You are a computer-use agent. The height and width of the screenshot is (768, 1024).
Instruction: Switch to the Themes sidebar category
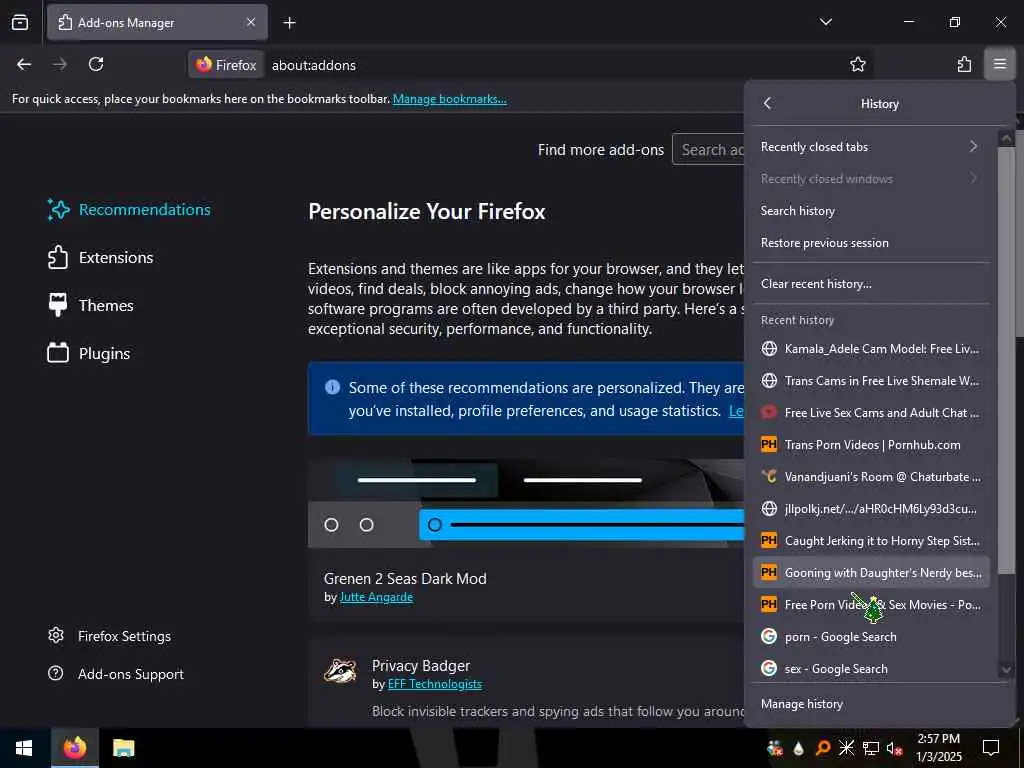91,305
